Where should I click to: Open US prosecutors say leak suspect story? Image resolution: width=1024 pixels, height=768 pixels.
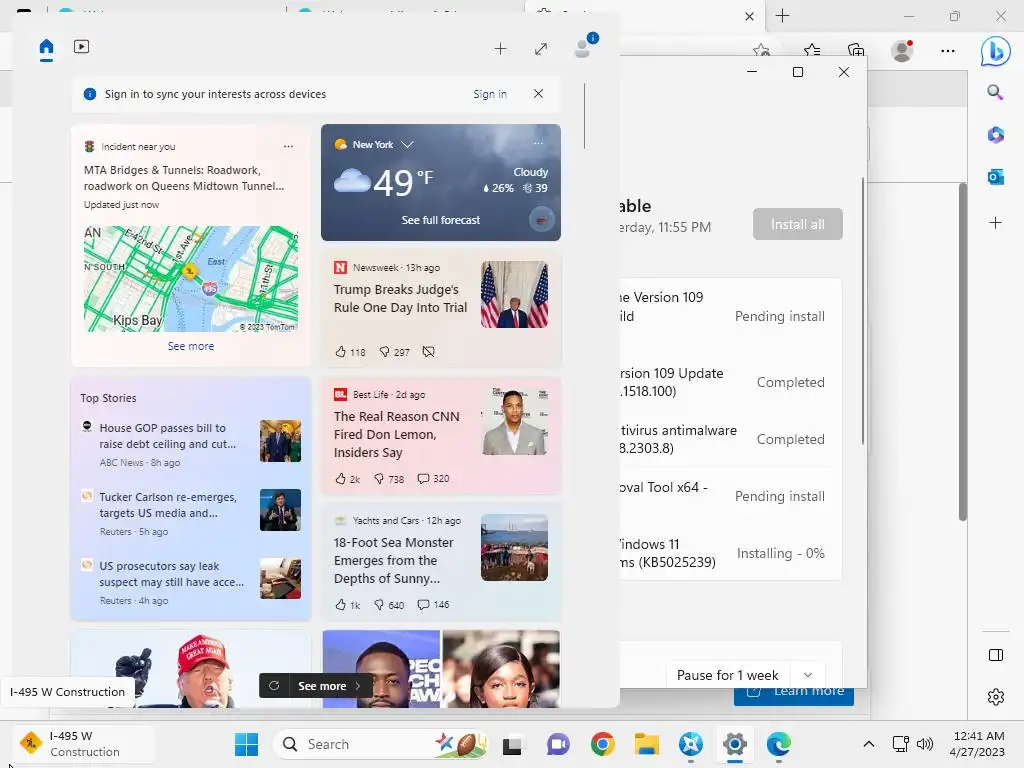[x=171, y=574]
